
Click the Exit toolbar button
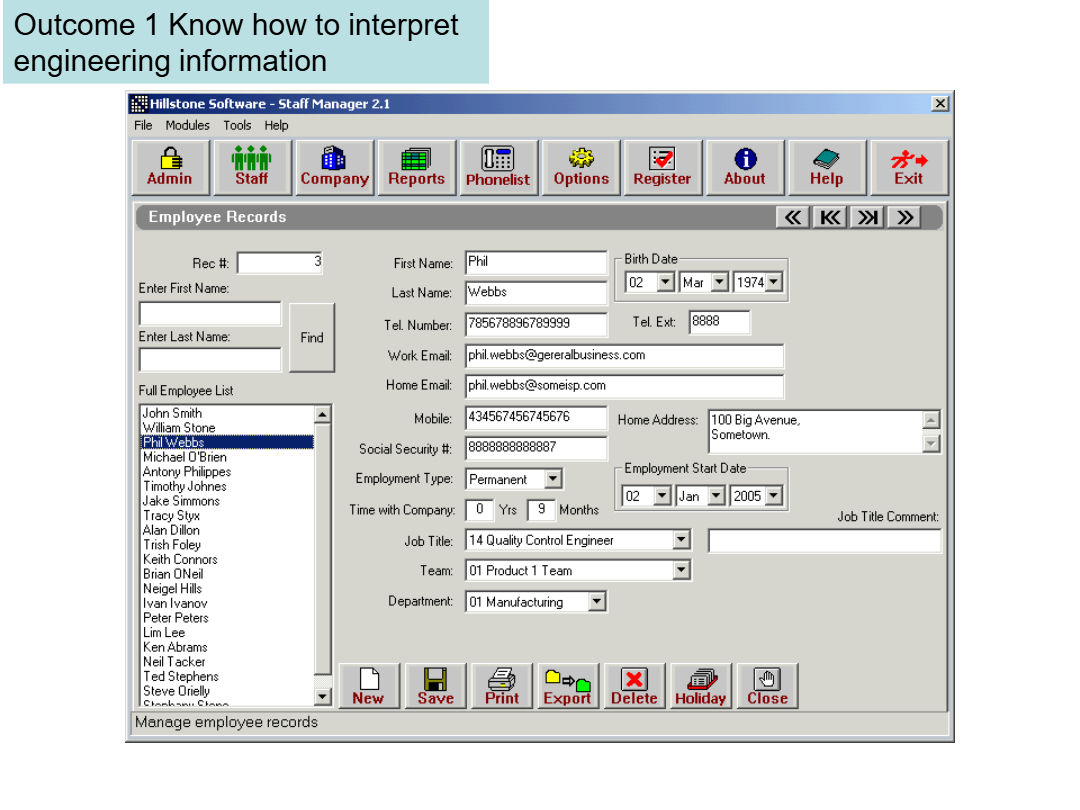(x=908, y=167)
